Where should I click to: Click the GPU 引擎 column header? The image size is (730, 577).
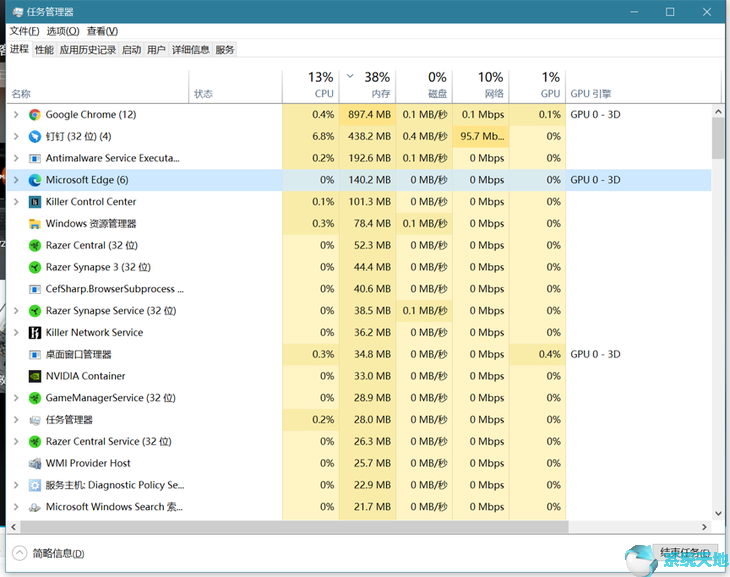point(642,86)
